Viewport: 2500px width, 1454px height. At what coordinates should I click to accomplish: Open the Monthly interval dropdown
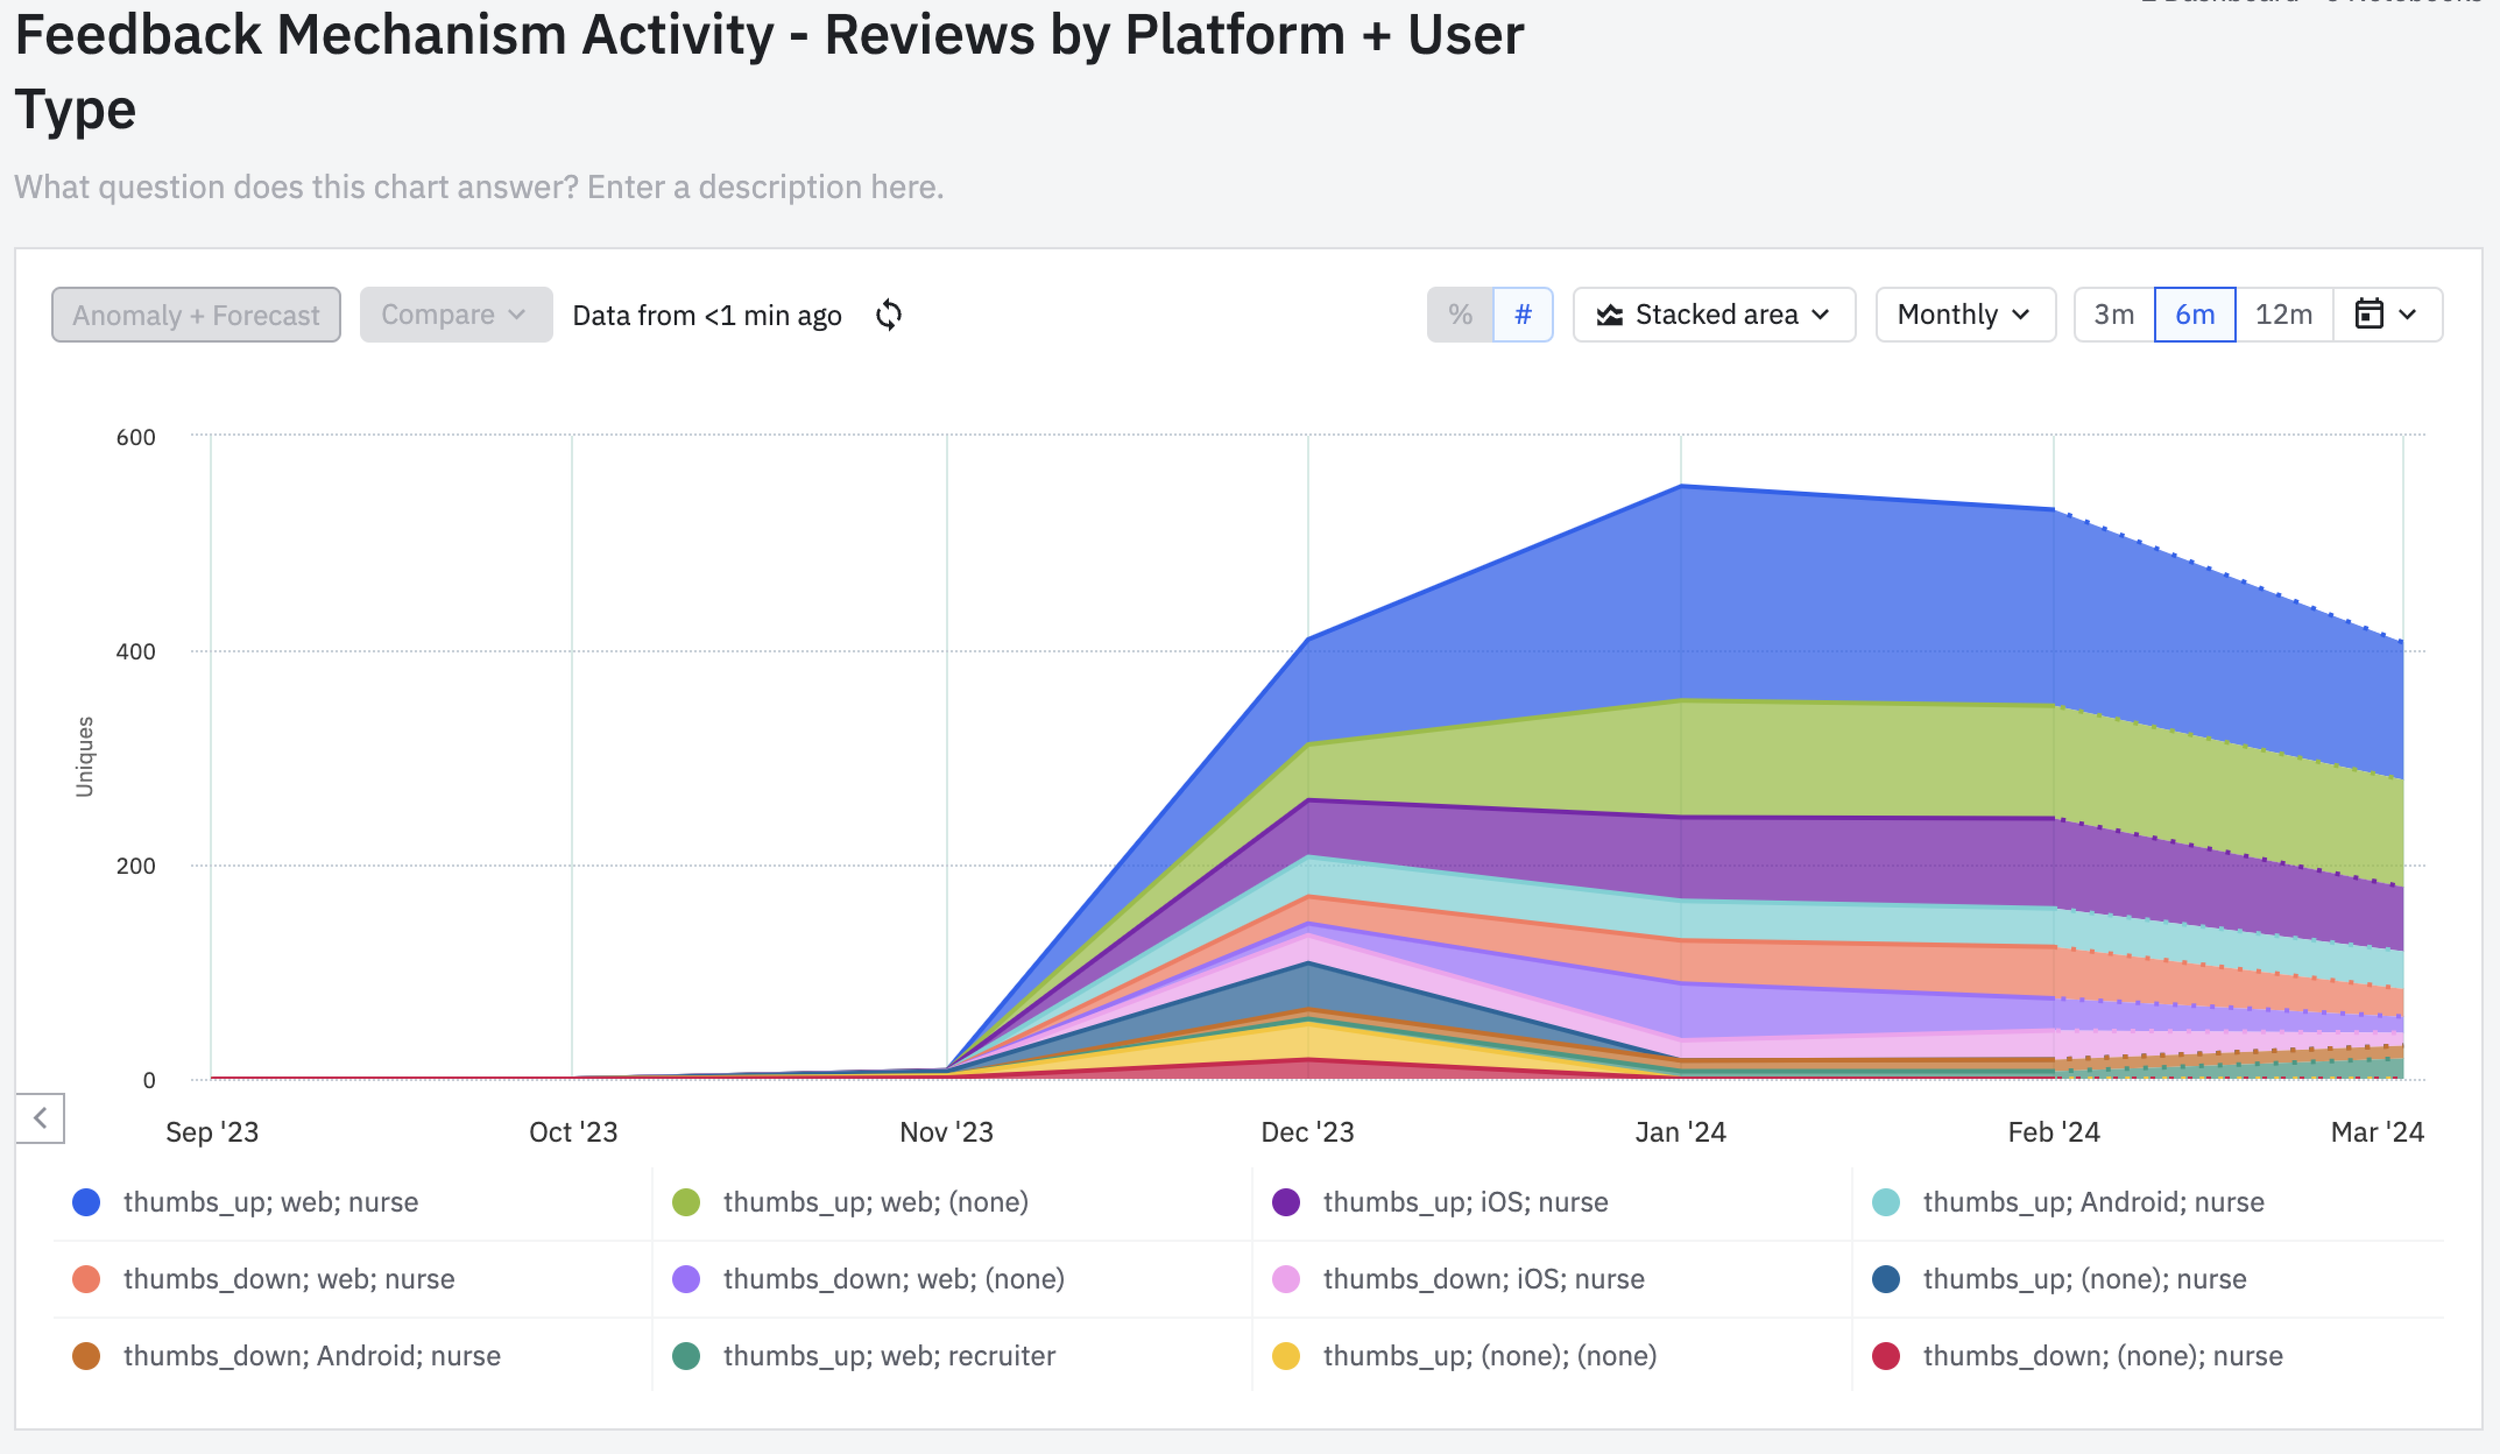[1964, 315]
